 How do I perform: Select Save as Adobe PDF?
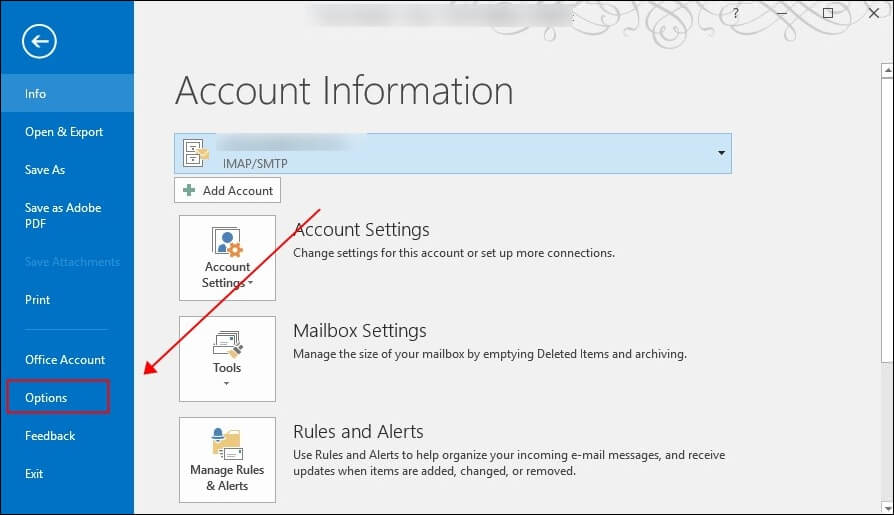click(x=63, y=216)
